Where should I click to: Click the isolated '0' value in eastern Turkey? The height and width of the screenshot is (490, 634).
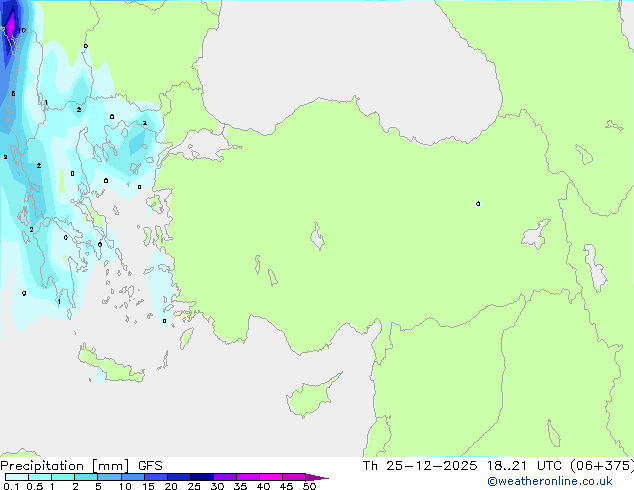click(478, 203)
